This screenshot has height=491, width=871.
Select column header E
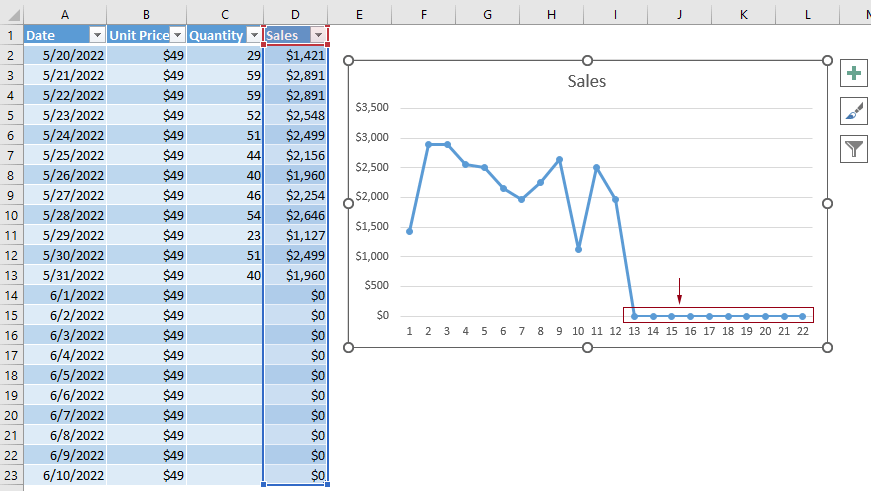tap(359, 14)
